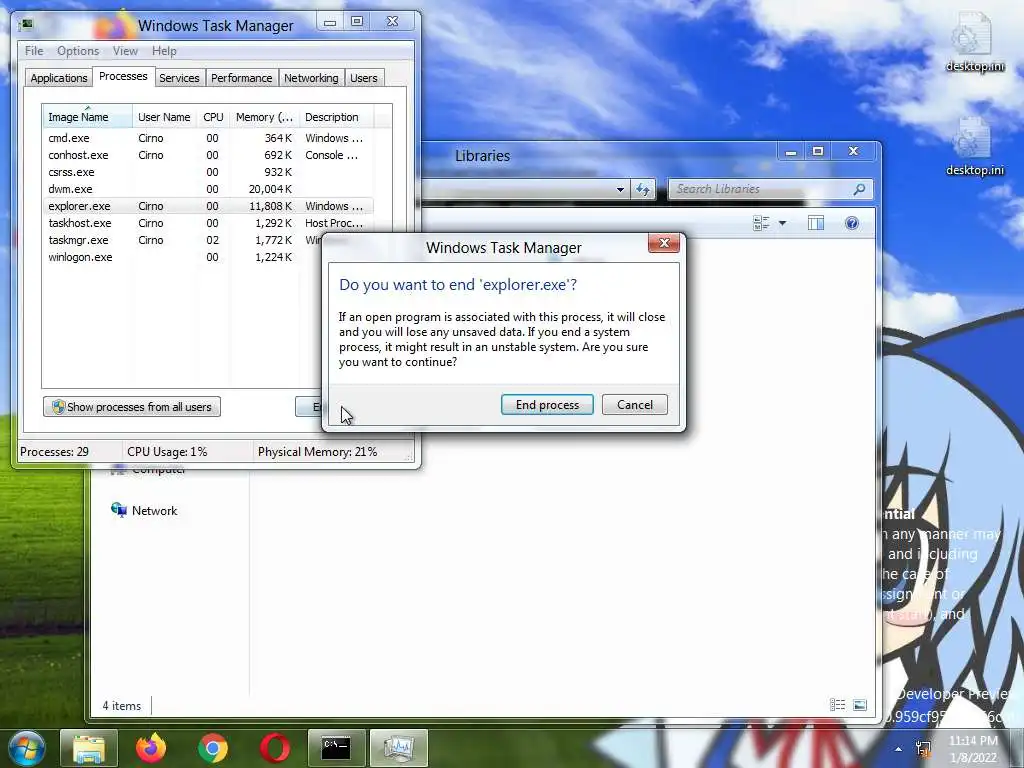The height and width of the screenshot is (768, 1024).
Task: Select the conhost.exe process row
Action: 208,155
